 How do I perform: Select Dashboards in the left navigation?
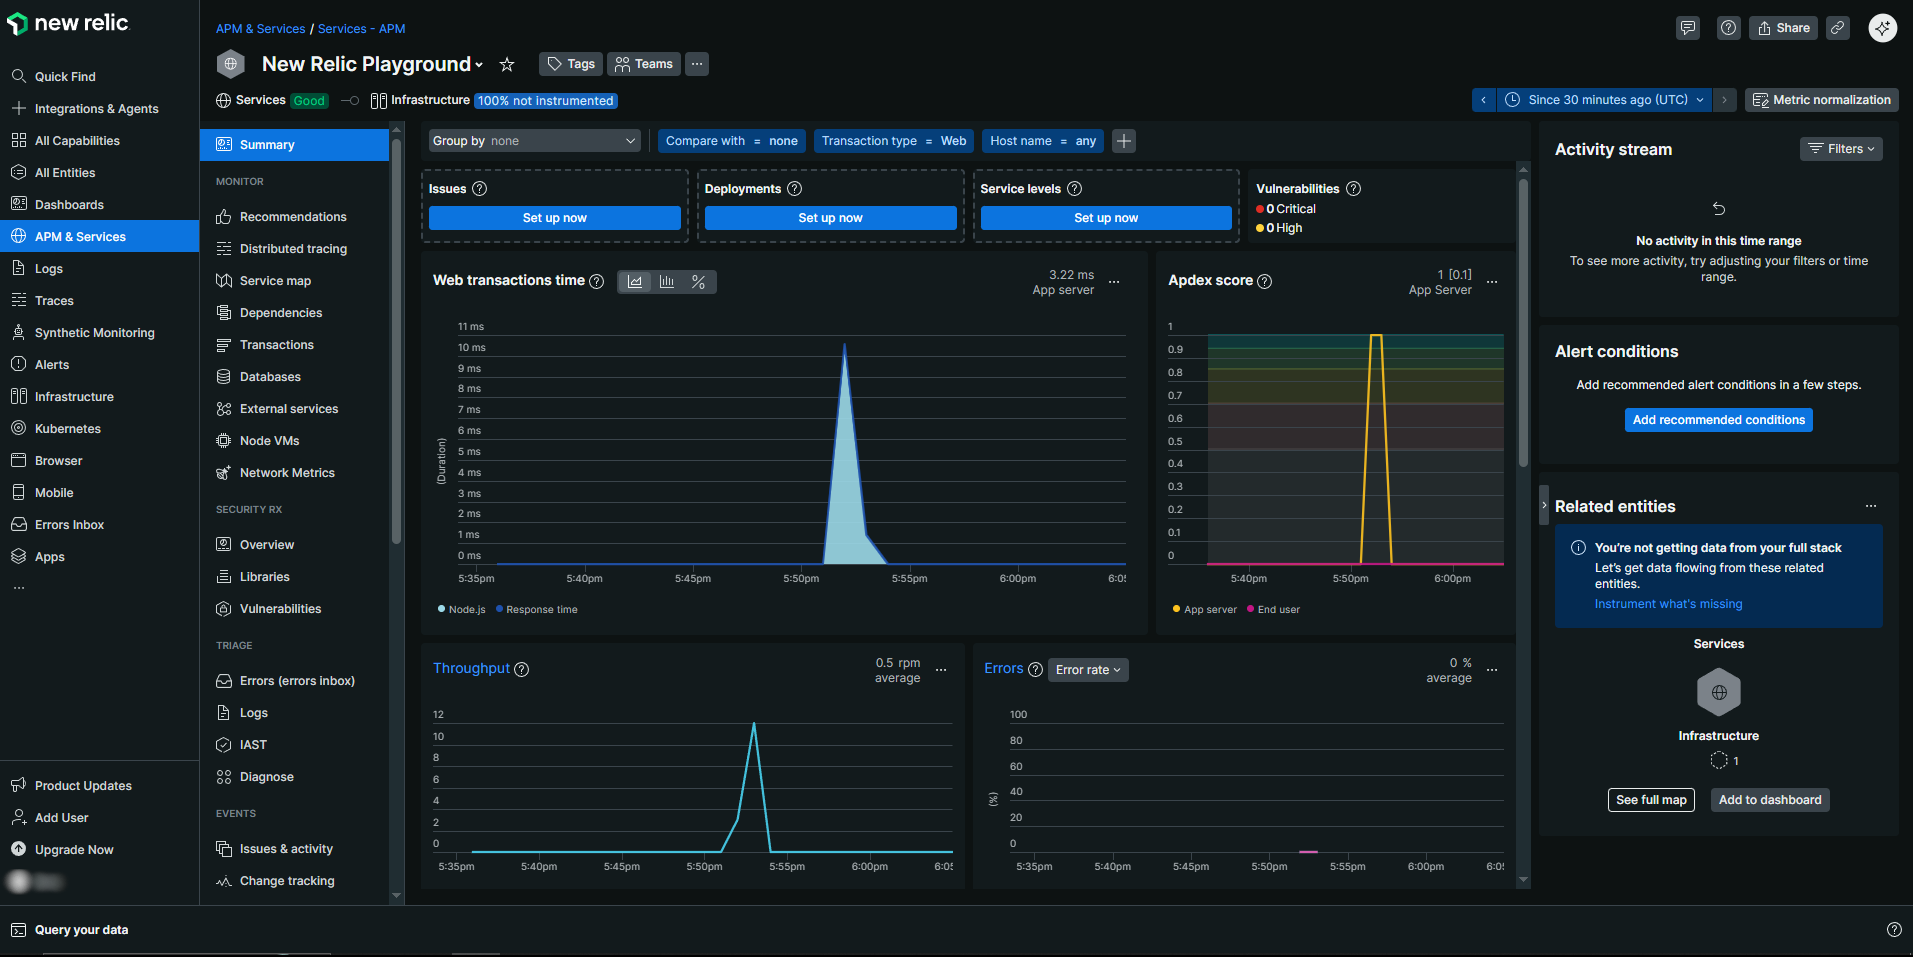click(69, 205)
